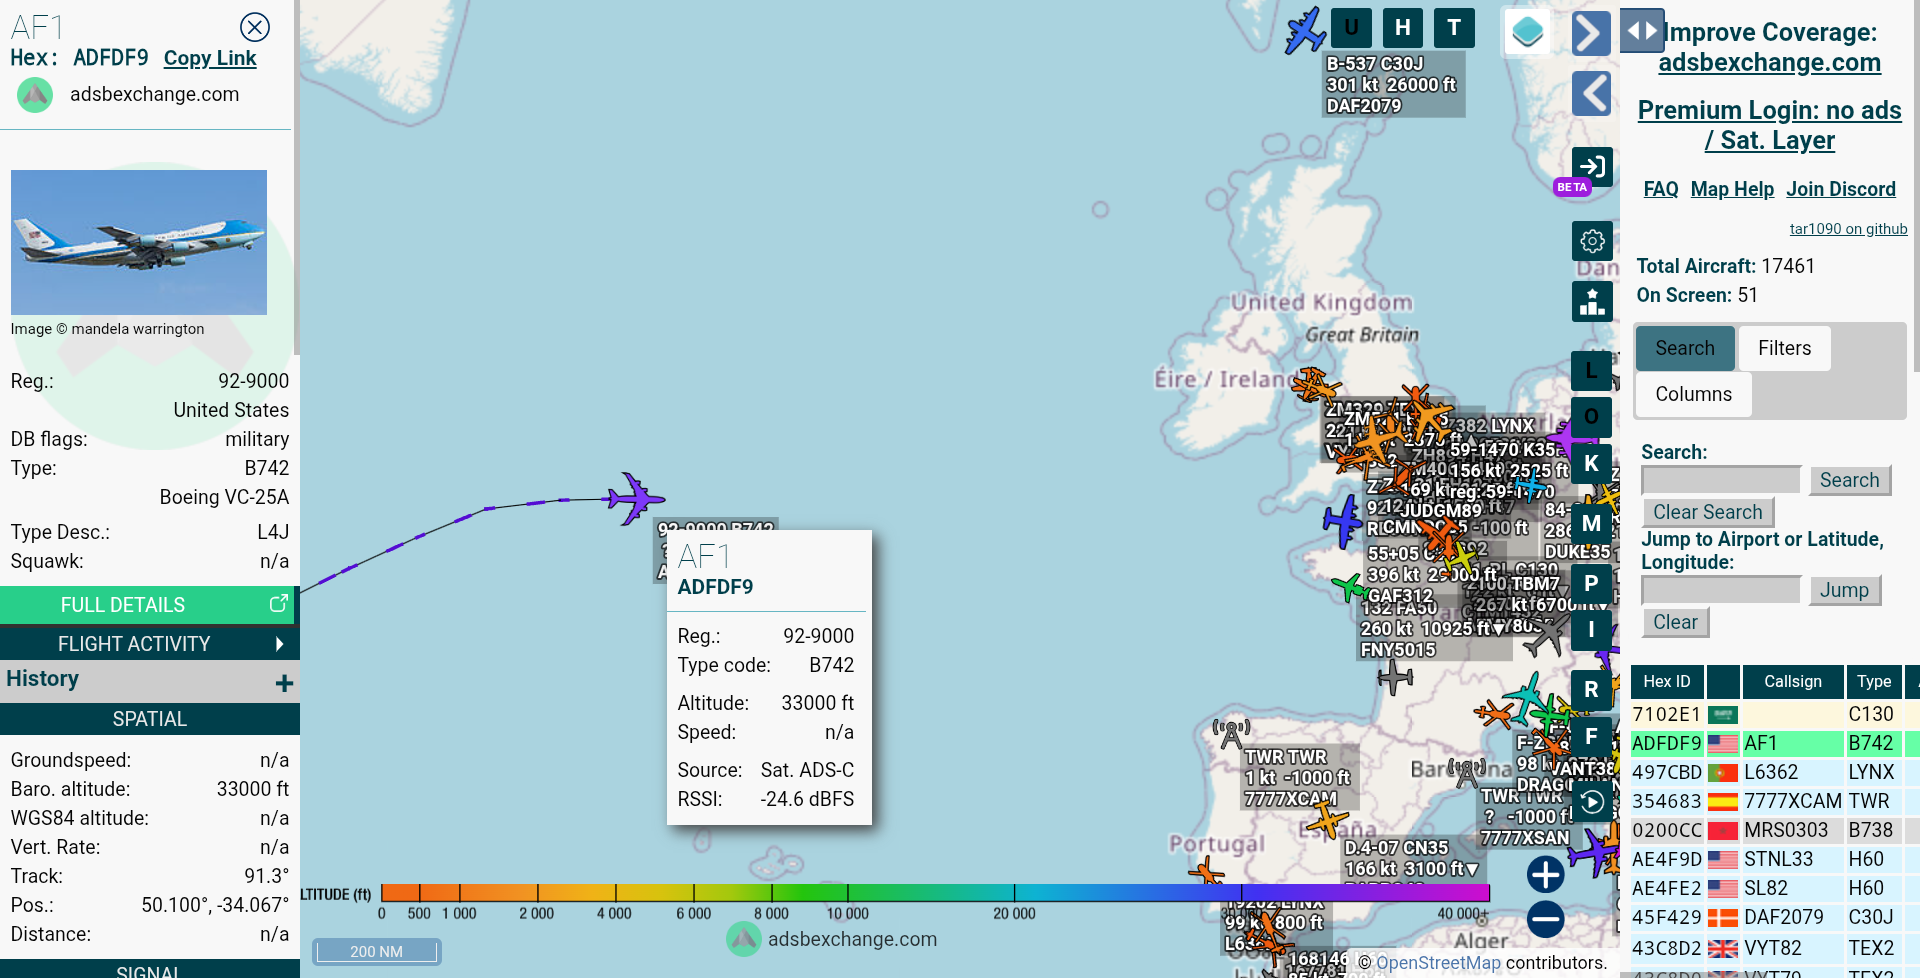Select the 497CBD L6362 table row

pyautogui.click(x=1774, y=773)
